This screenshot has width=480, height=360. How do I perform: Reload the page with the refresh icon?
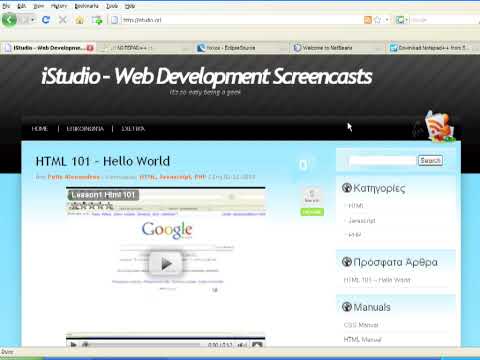pos(46,20)
